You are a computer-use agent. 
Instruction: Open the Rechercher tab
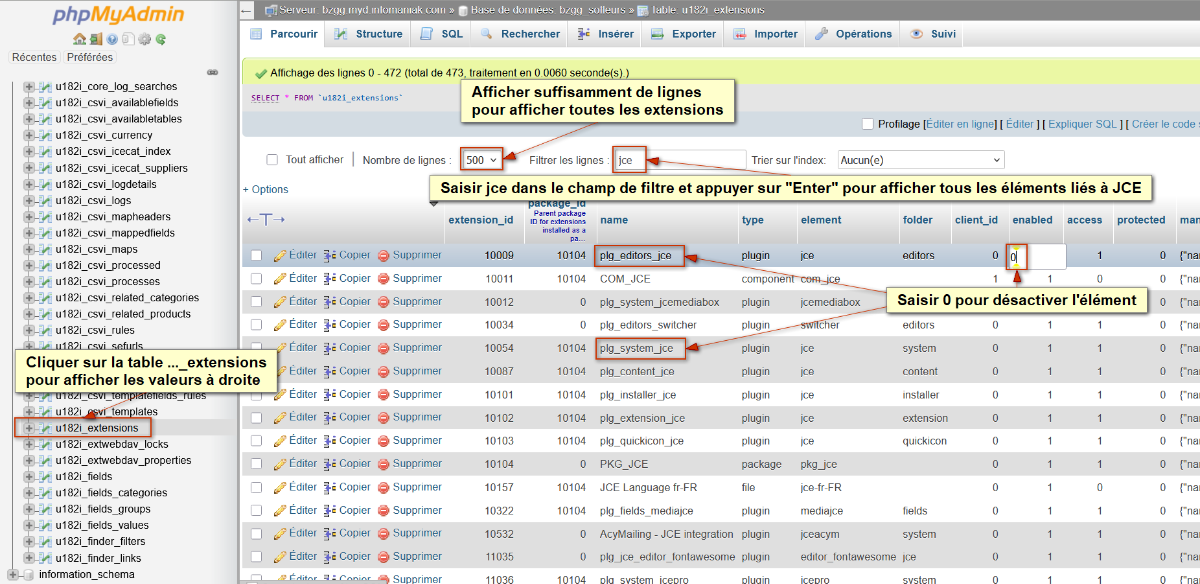pyautogui.click(x=519, y=34)
